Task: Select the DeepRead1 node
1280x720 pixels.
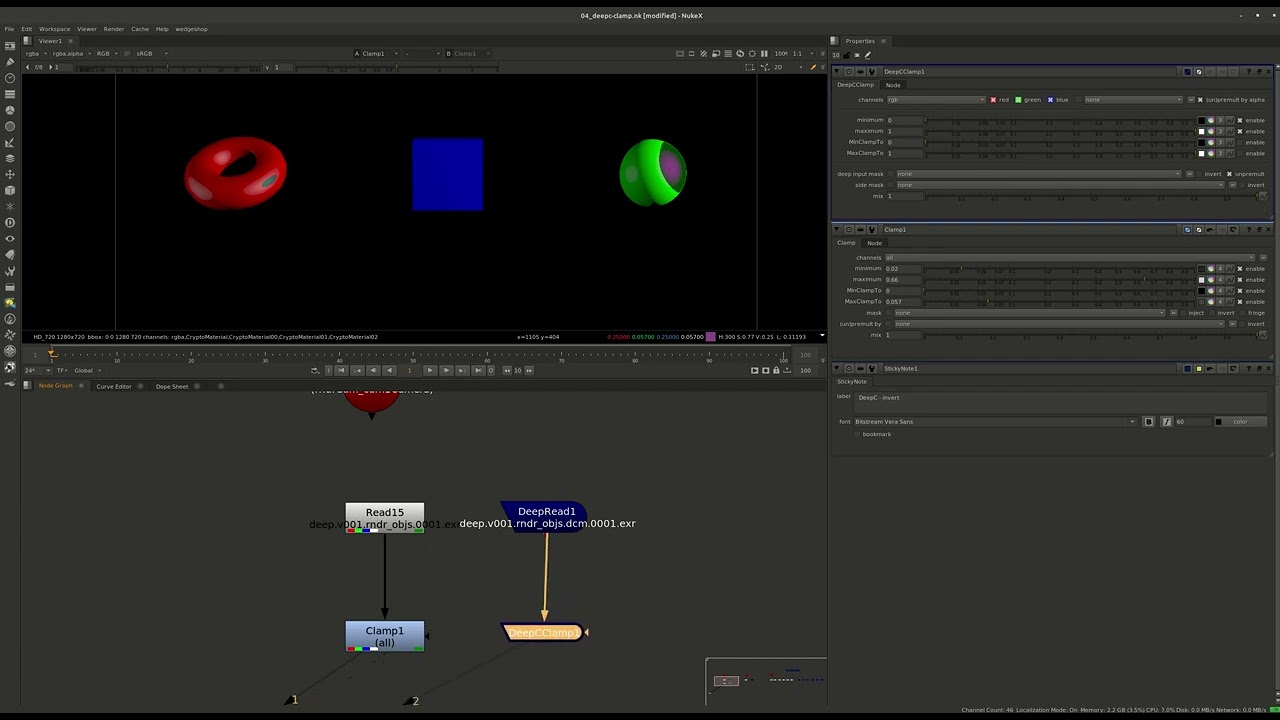Action: click(546, 517)
